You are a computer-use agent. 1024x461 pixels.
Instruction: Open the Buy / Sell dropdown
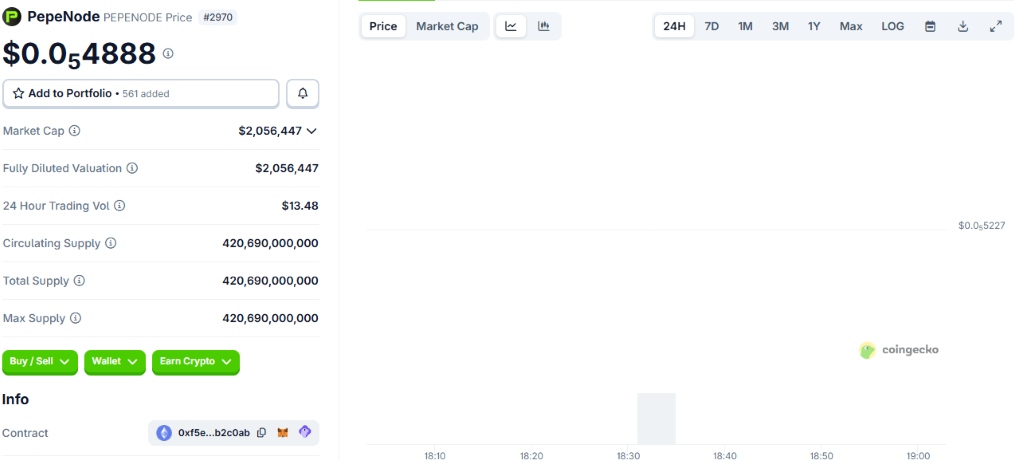(x=40, y=362)
